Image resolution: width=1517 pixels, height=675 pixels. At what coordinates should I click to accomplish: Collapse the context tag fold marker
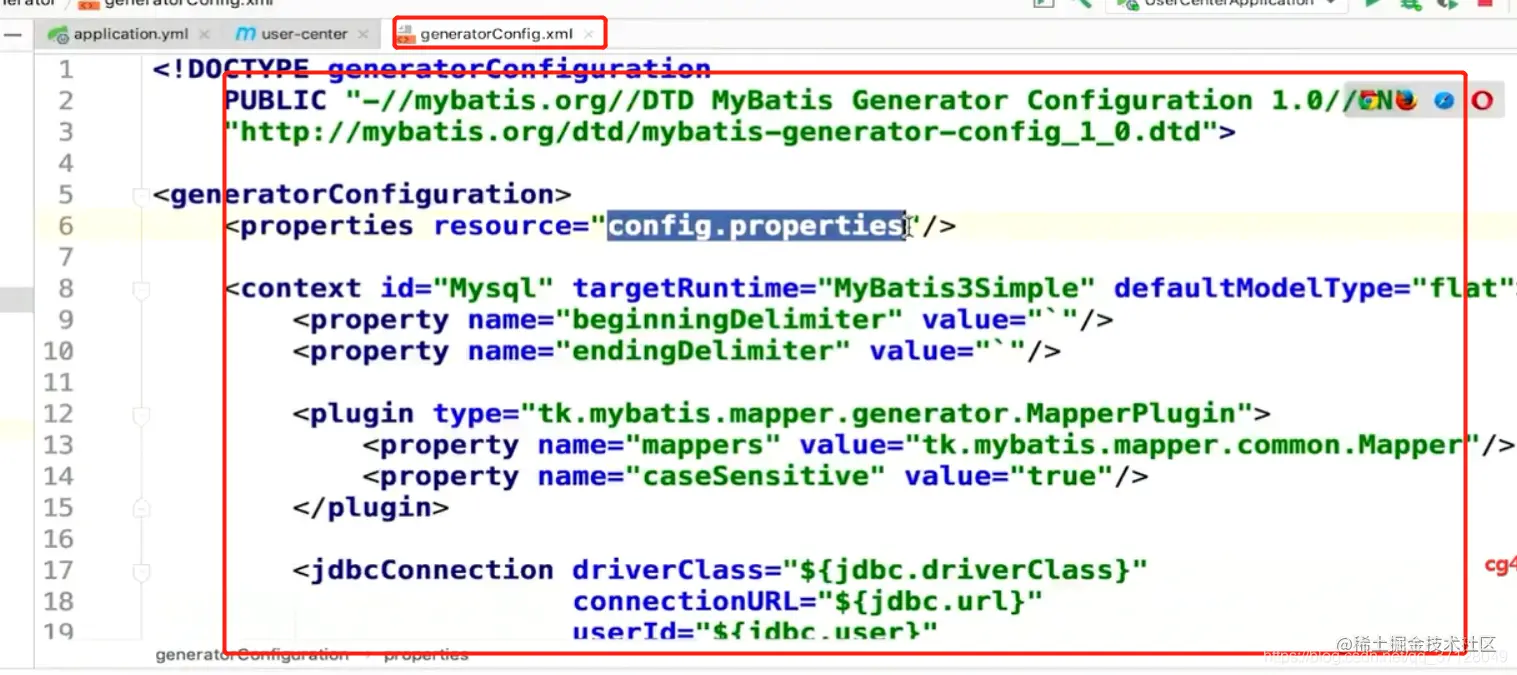140,290
